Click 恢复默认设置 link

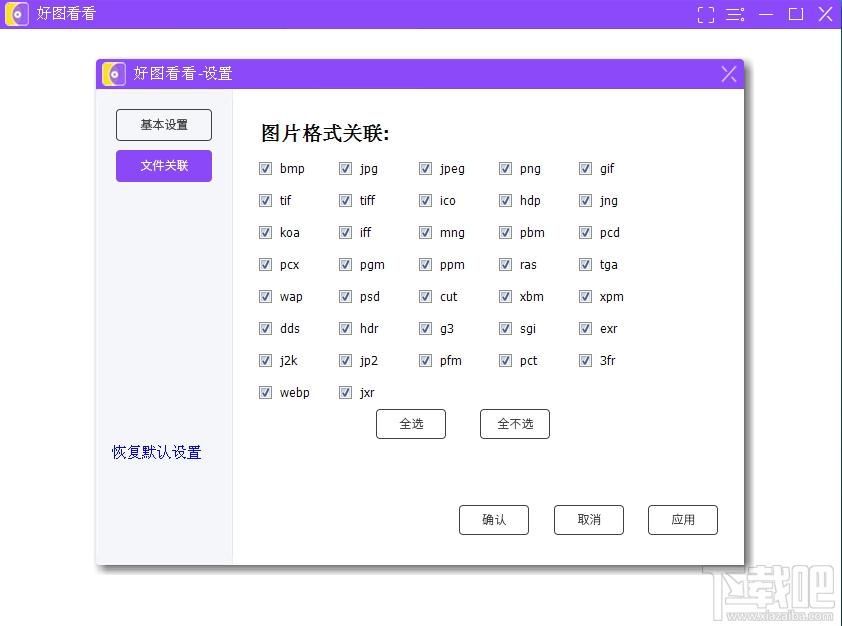pyautogui.click(x=156, y=453)
